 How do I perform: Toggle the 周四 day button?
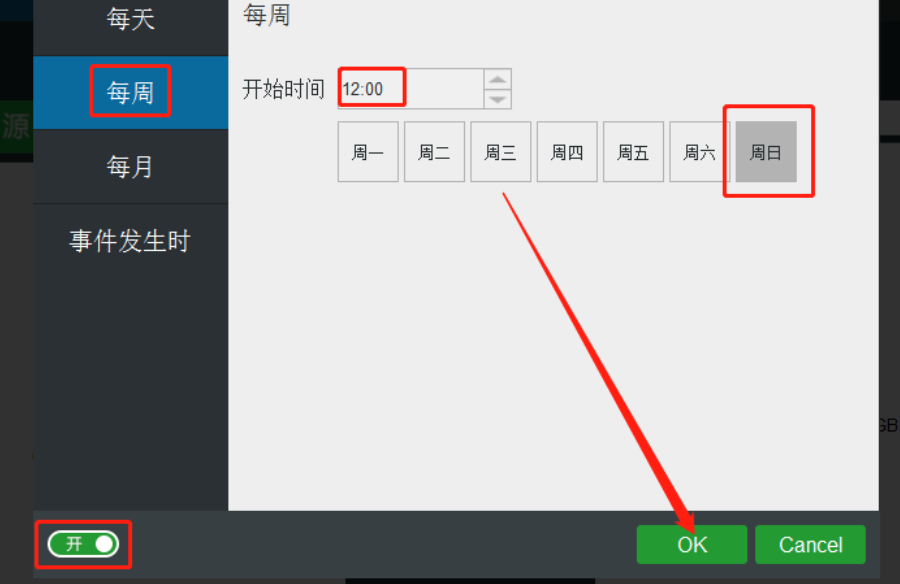567,152
